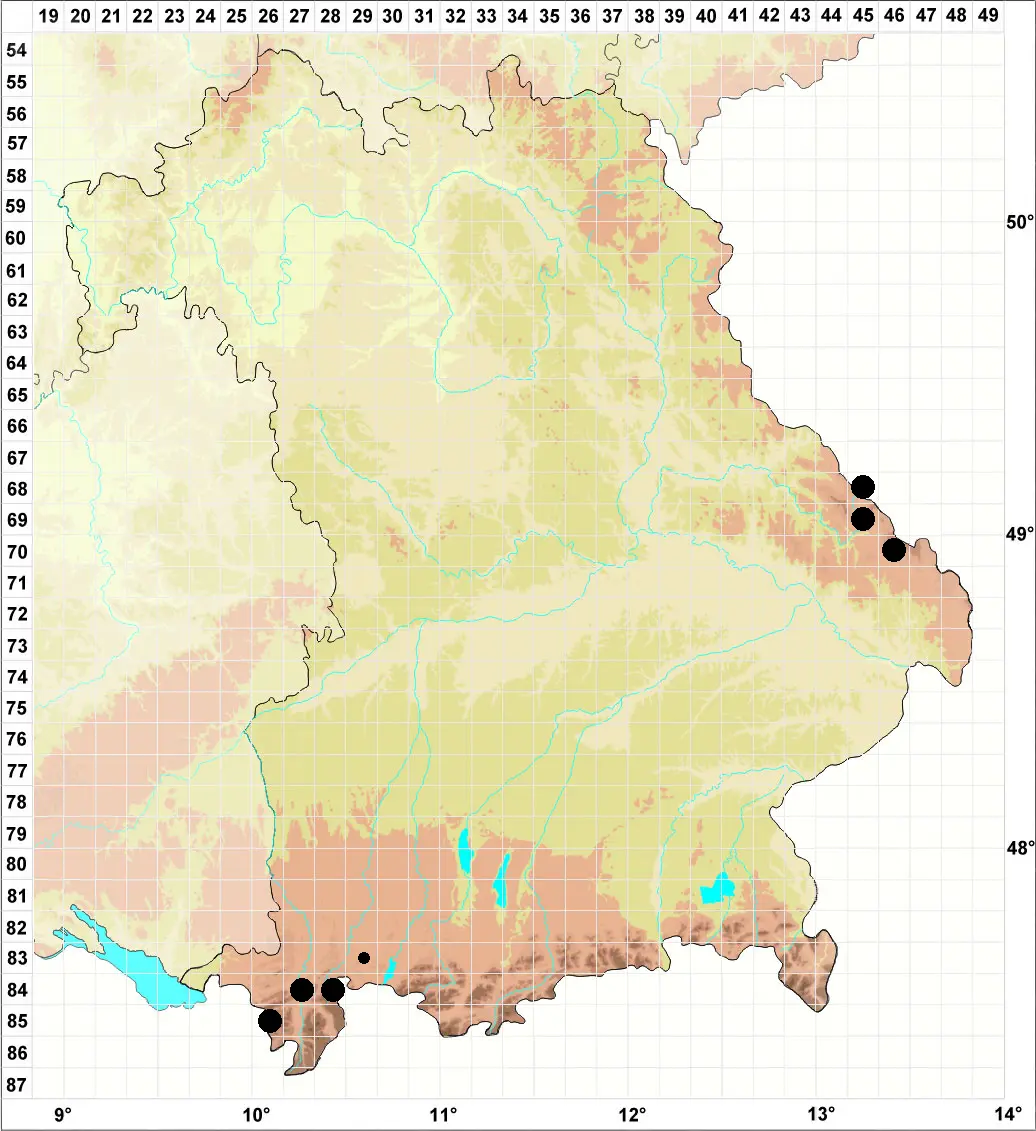Click the 13° longitude label
Viewport: 1036px width, 1131px height.
[820, 1114]
